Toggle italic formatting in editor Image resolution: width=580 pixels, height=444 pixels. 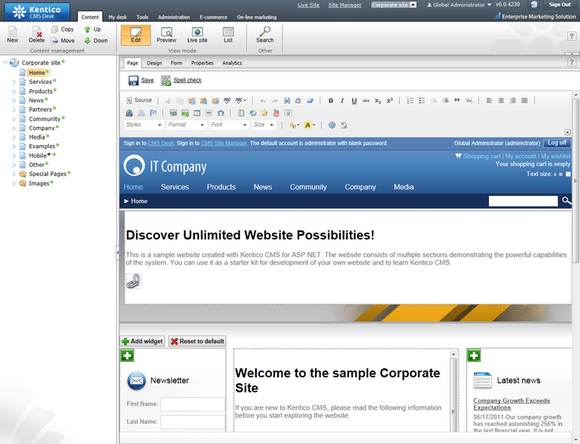tap(342, 101)
